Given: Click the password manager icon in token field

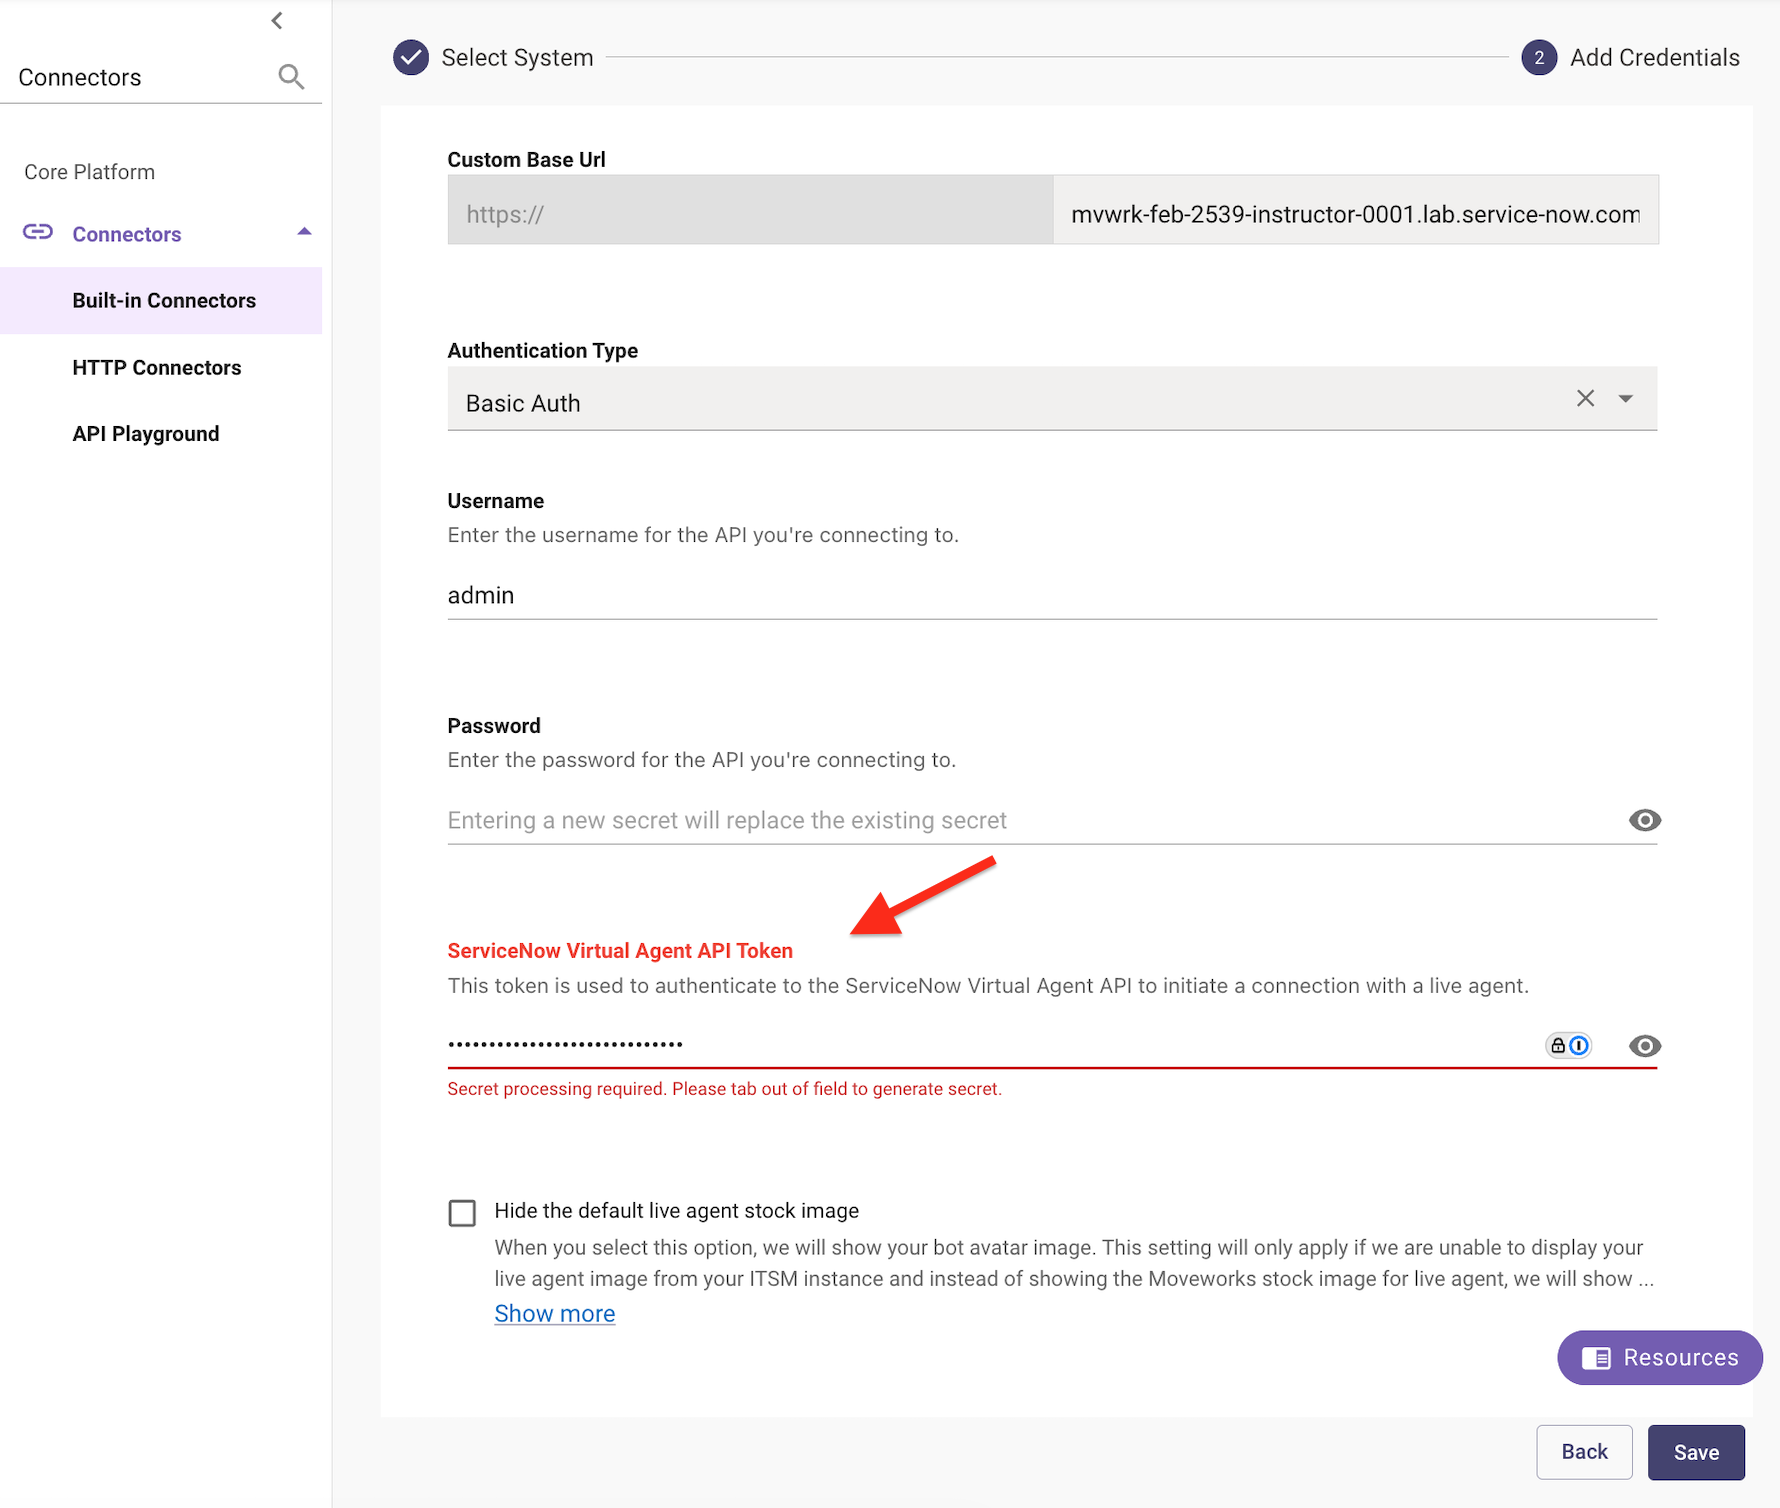Looking at the screenshot, I should (x=1568, y=1045).
